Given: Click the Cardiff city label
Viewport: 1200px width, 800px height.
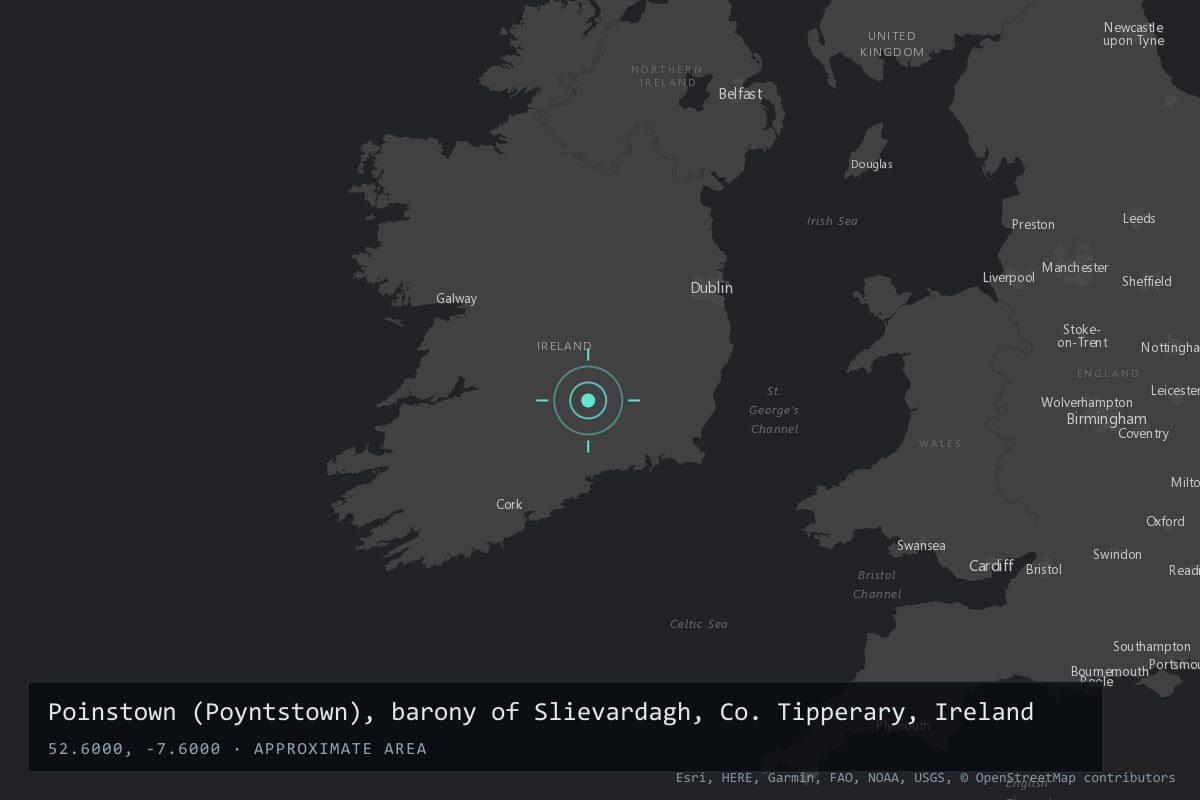Looking at the screenshot, I should [x=991, y=566].
